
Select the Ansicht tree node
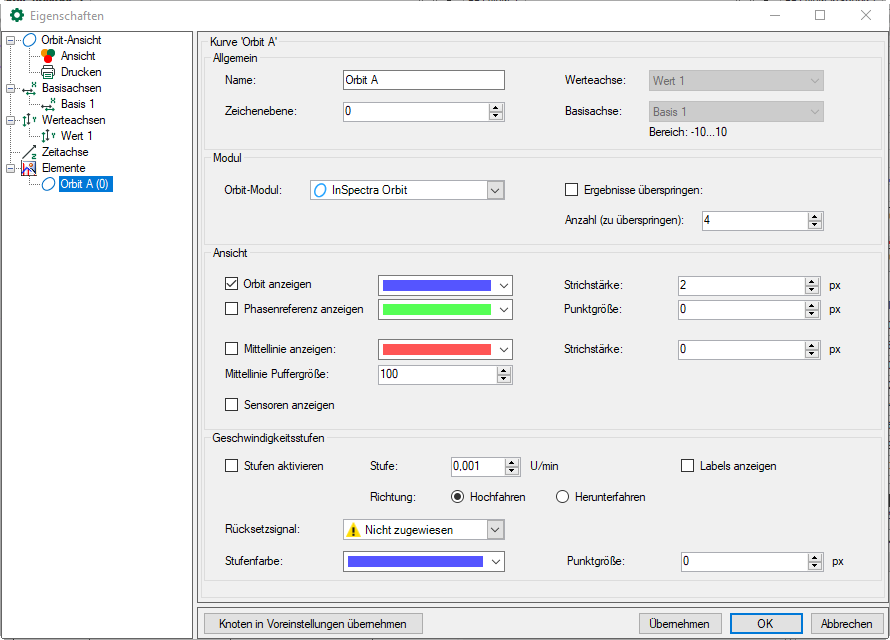78,56
